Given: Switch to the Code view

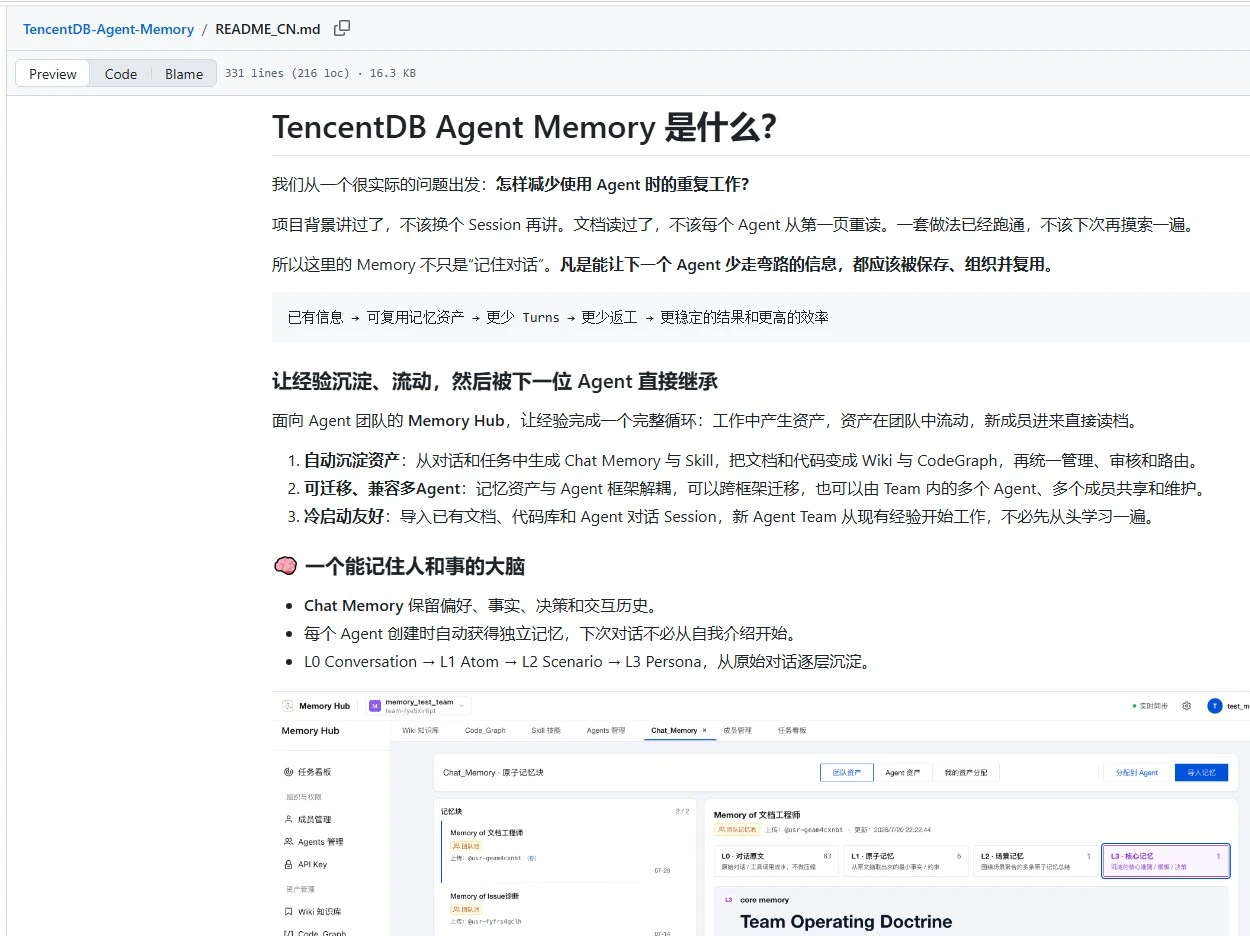Looking at the screenshot, I should click(x=121, y=74).
